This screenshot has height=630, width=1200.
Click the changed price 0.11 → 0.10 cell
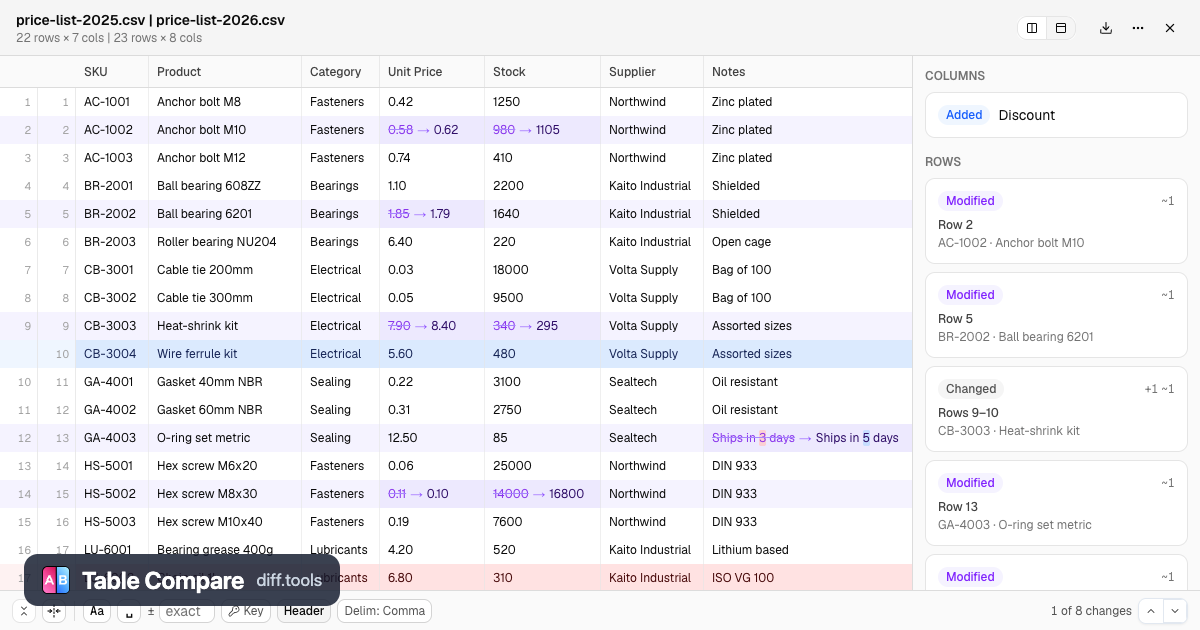click(x=432, y=494)
